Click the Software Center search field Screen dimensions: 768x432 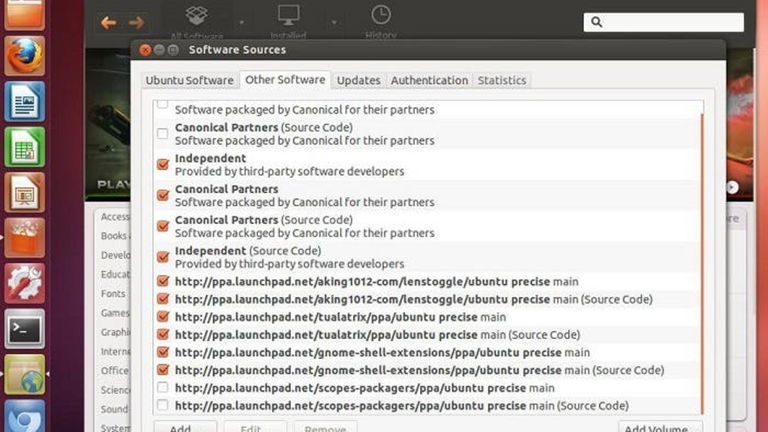click(663, 22)
